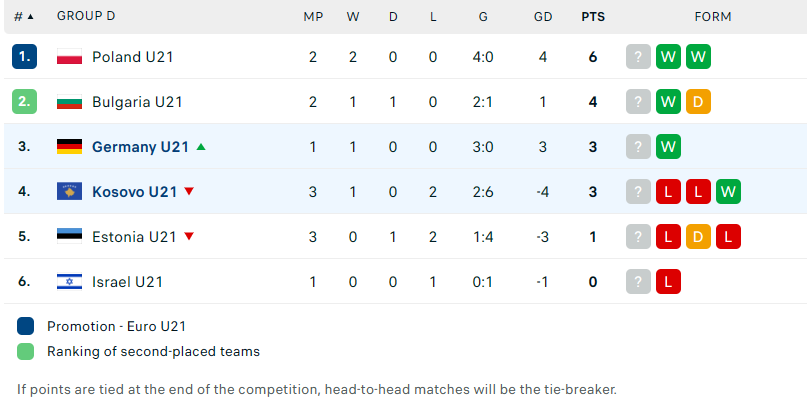Sort standings by PTS column header
Image resolution: width=807 pixels, height=411 pixels.
[593, 16]
